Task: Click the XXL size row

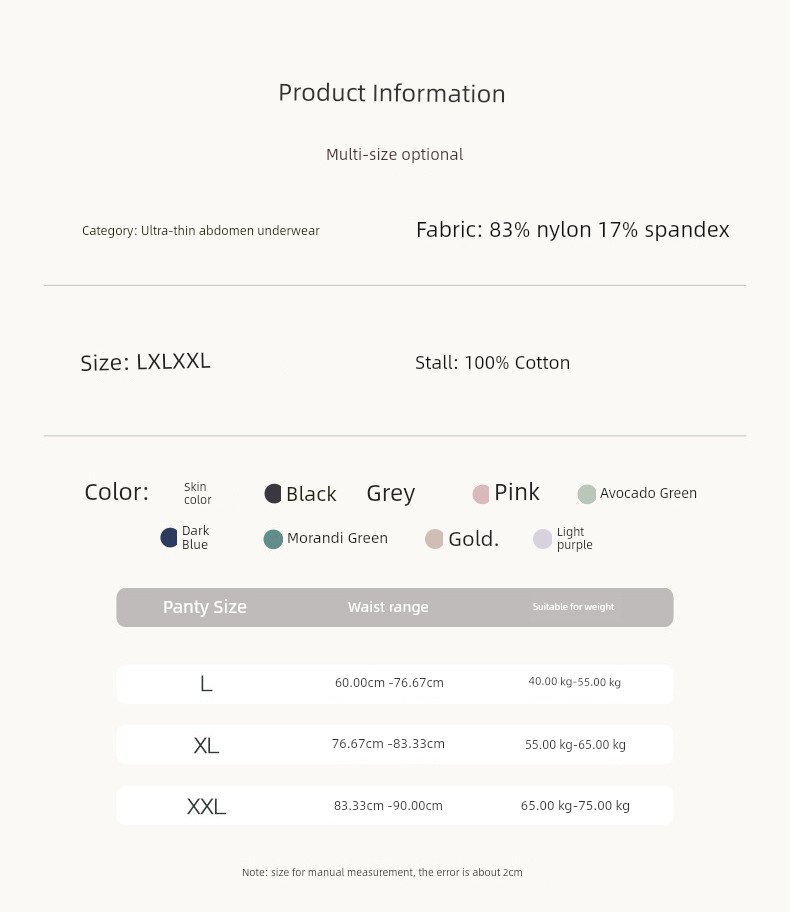Action: tap(394, 806)
